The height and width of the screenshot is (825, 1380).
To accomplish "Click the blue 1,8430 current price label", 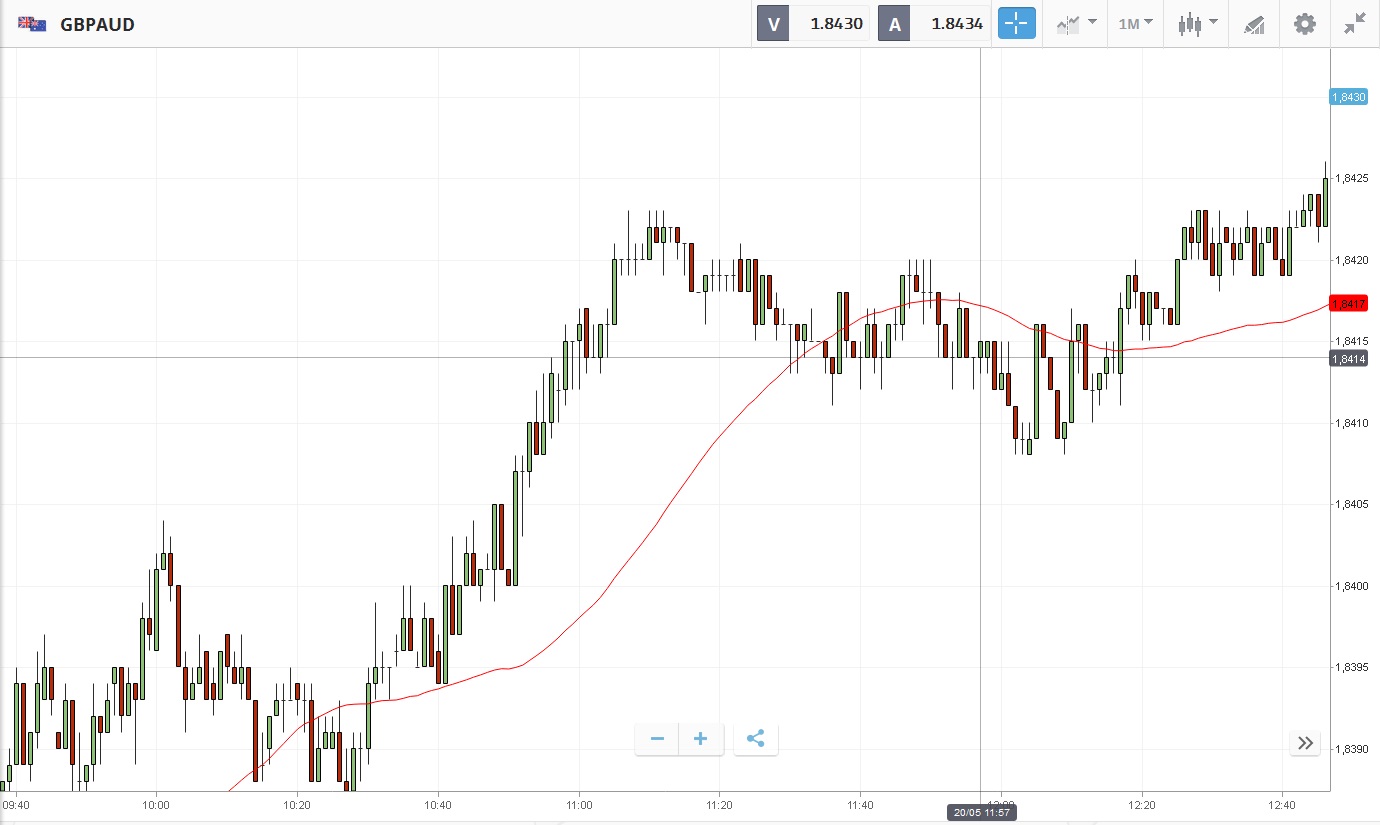I will [1348, 97].
